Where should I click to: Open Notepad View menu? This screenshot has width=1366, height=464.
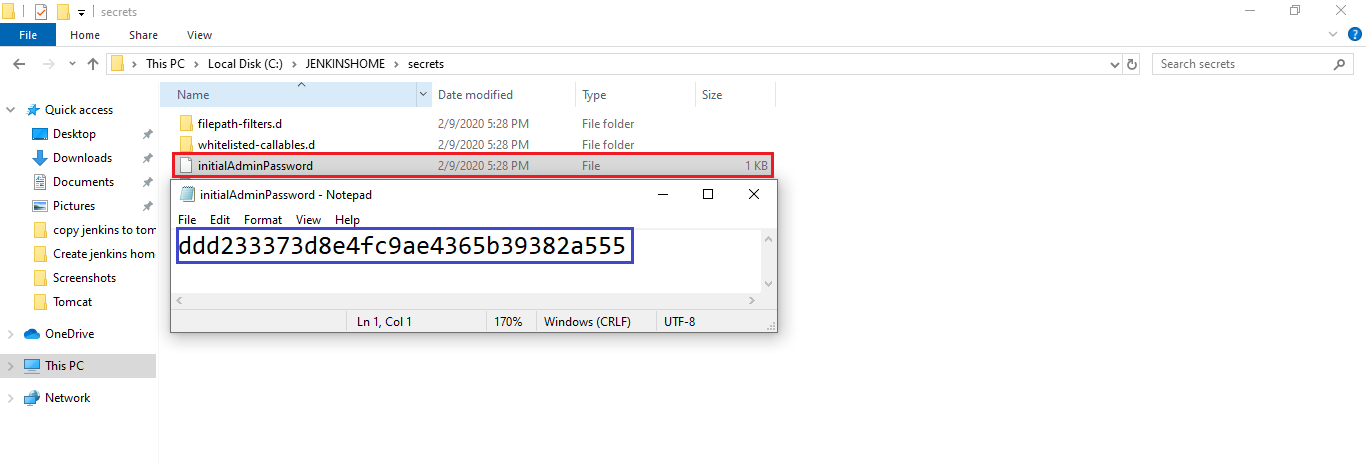(309, 219)
